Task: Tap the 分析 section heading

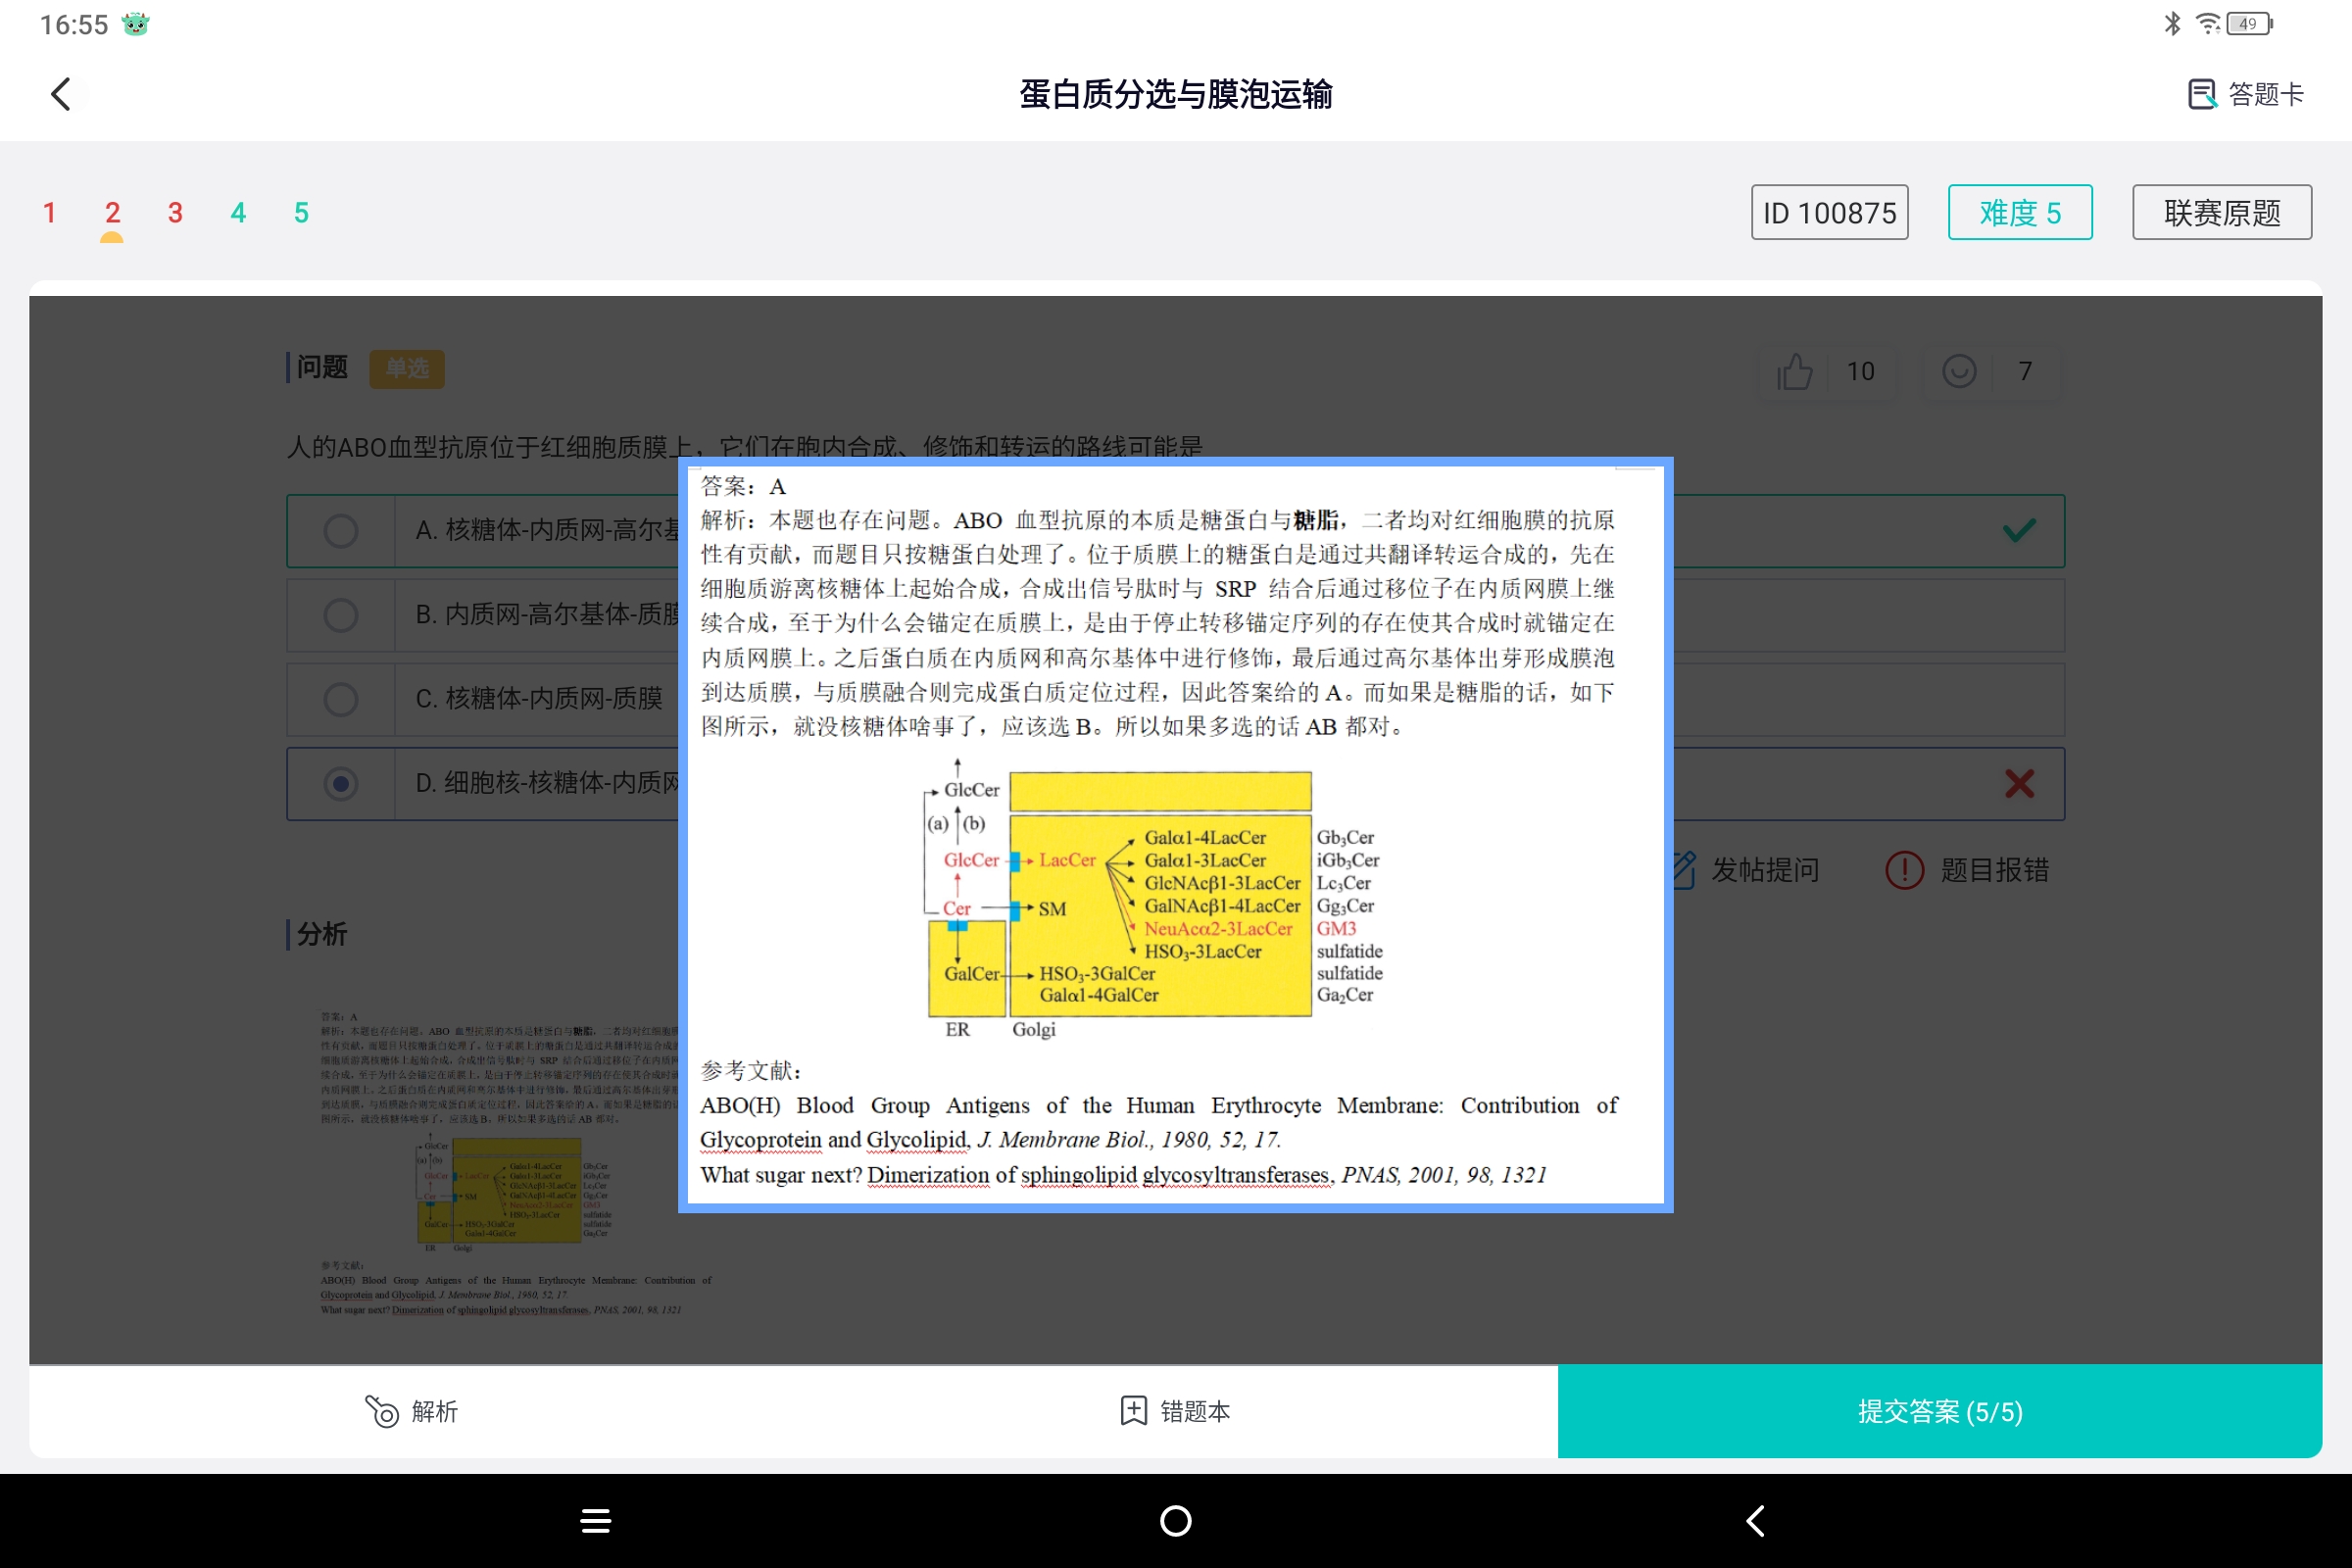Action: pos(322,934)
